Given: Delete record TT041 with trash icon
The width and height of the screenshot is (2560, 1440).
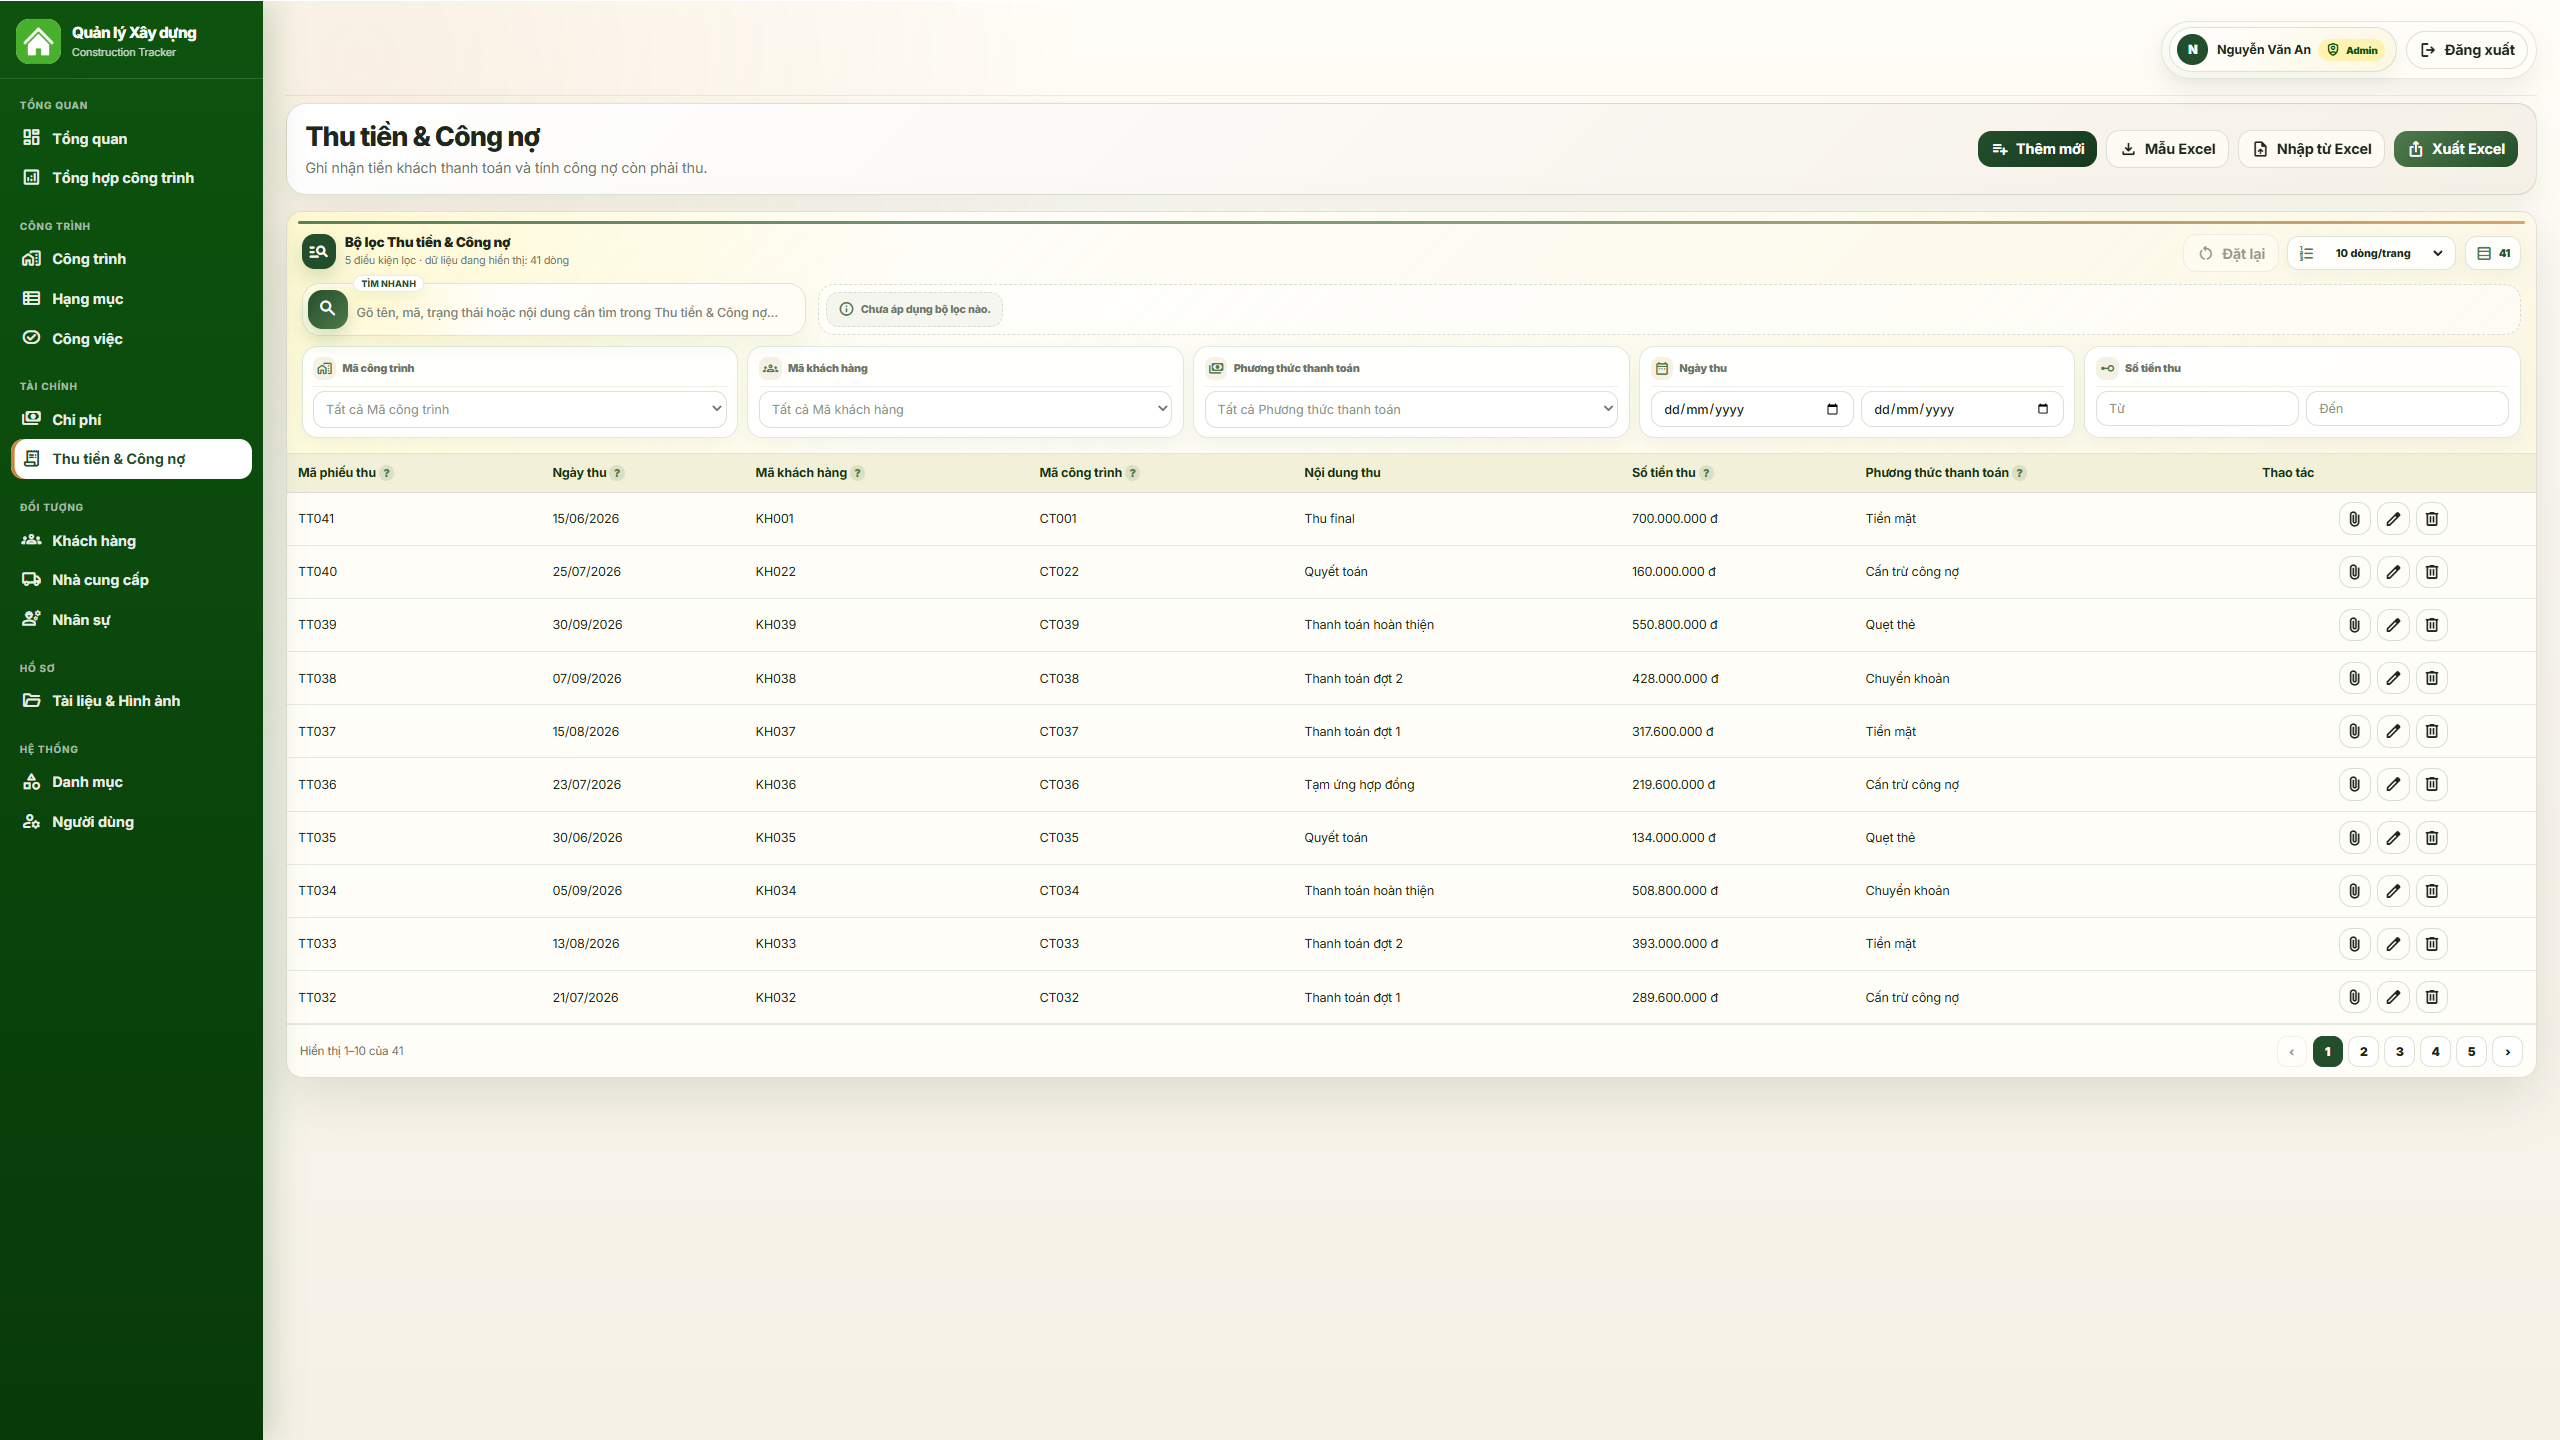Looking at the screenshot, I should 2432,518.
